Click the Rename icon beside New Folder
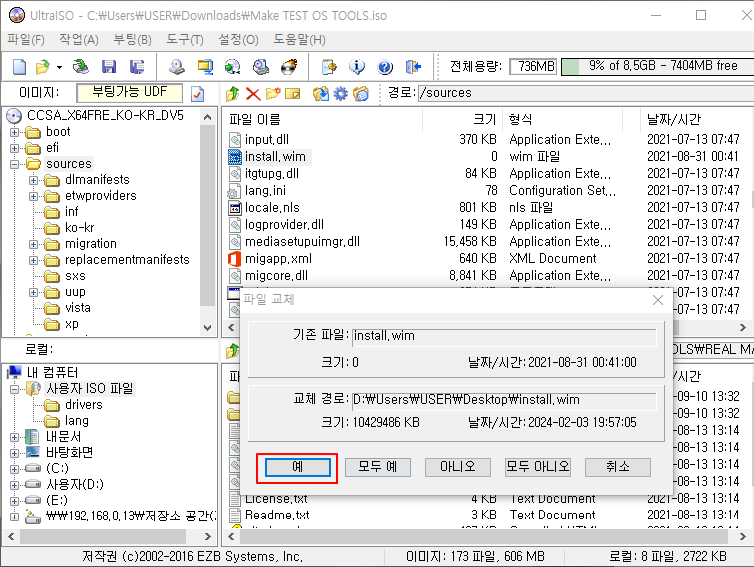Viewport: 754px width, 567px height. click(x=292, y=93)
